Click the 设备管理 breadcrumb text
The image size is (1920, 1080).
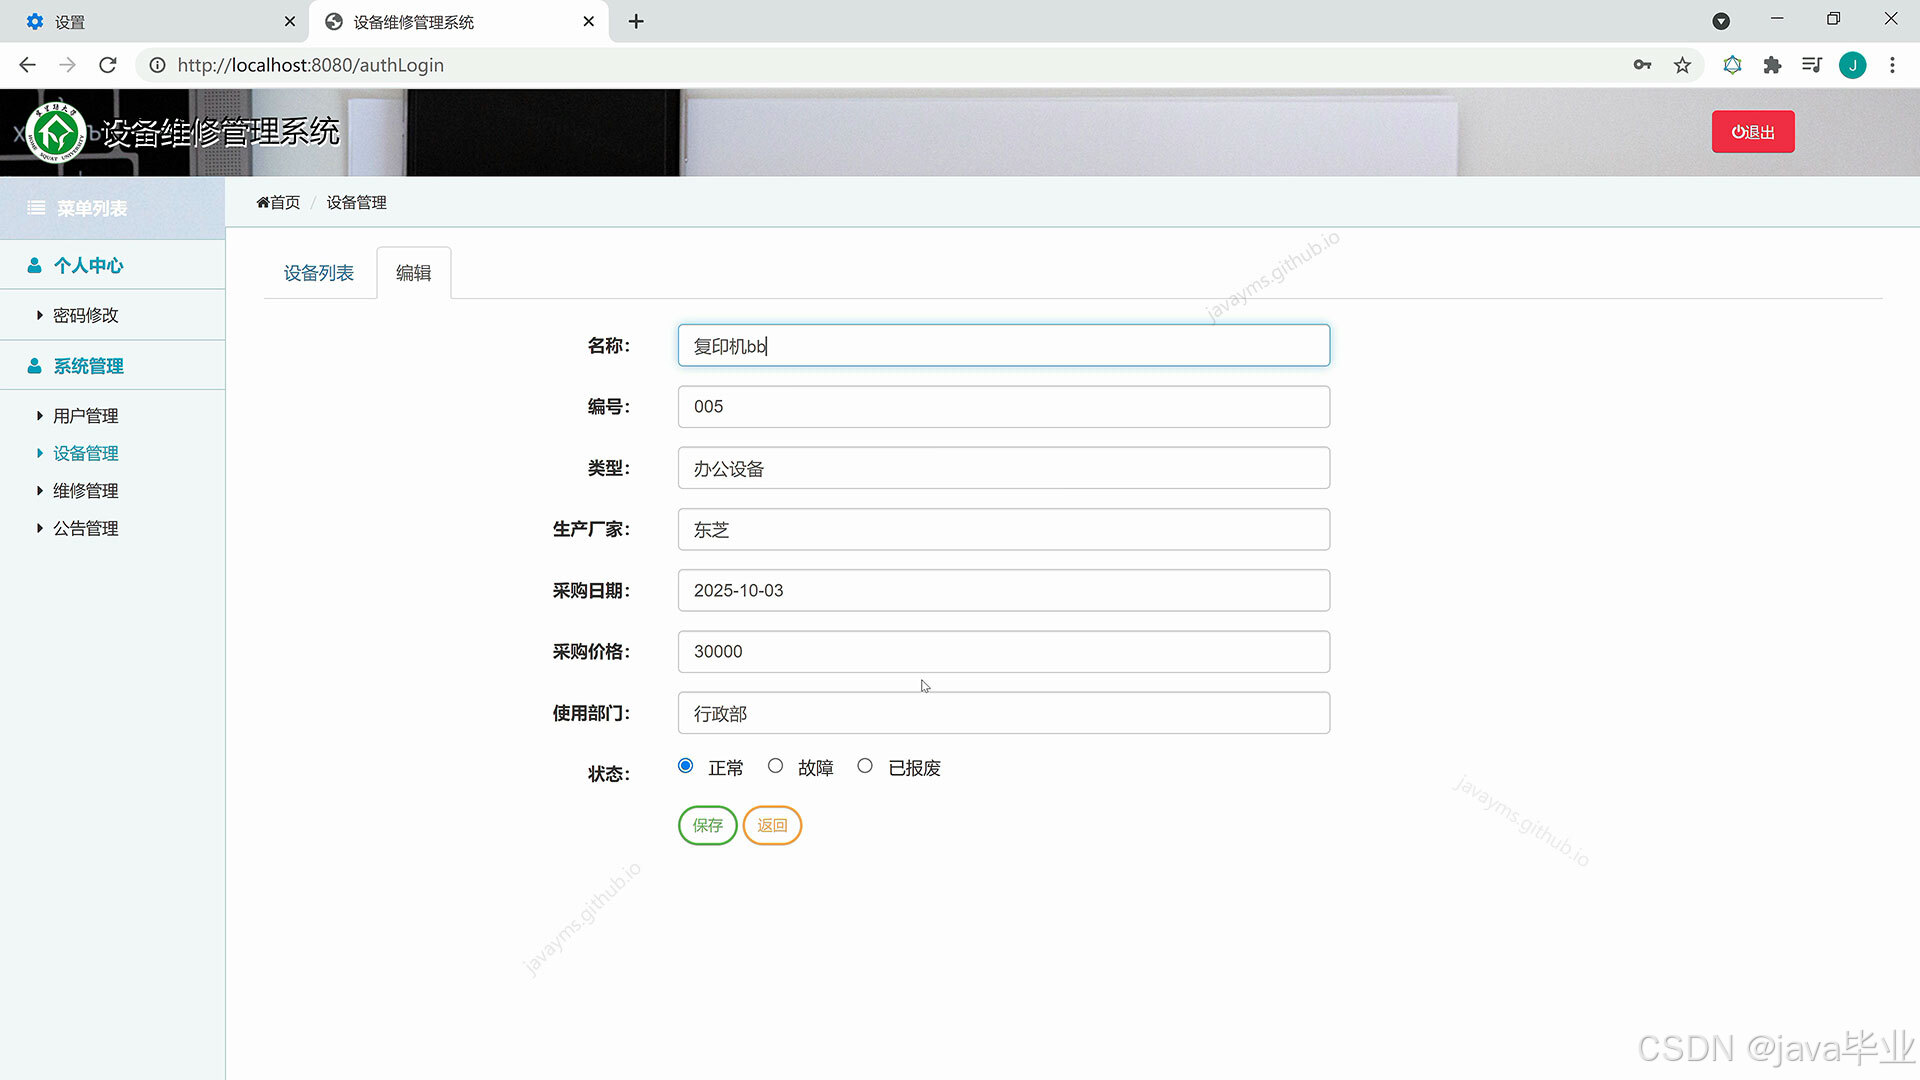pos(356,202)
